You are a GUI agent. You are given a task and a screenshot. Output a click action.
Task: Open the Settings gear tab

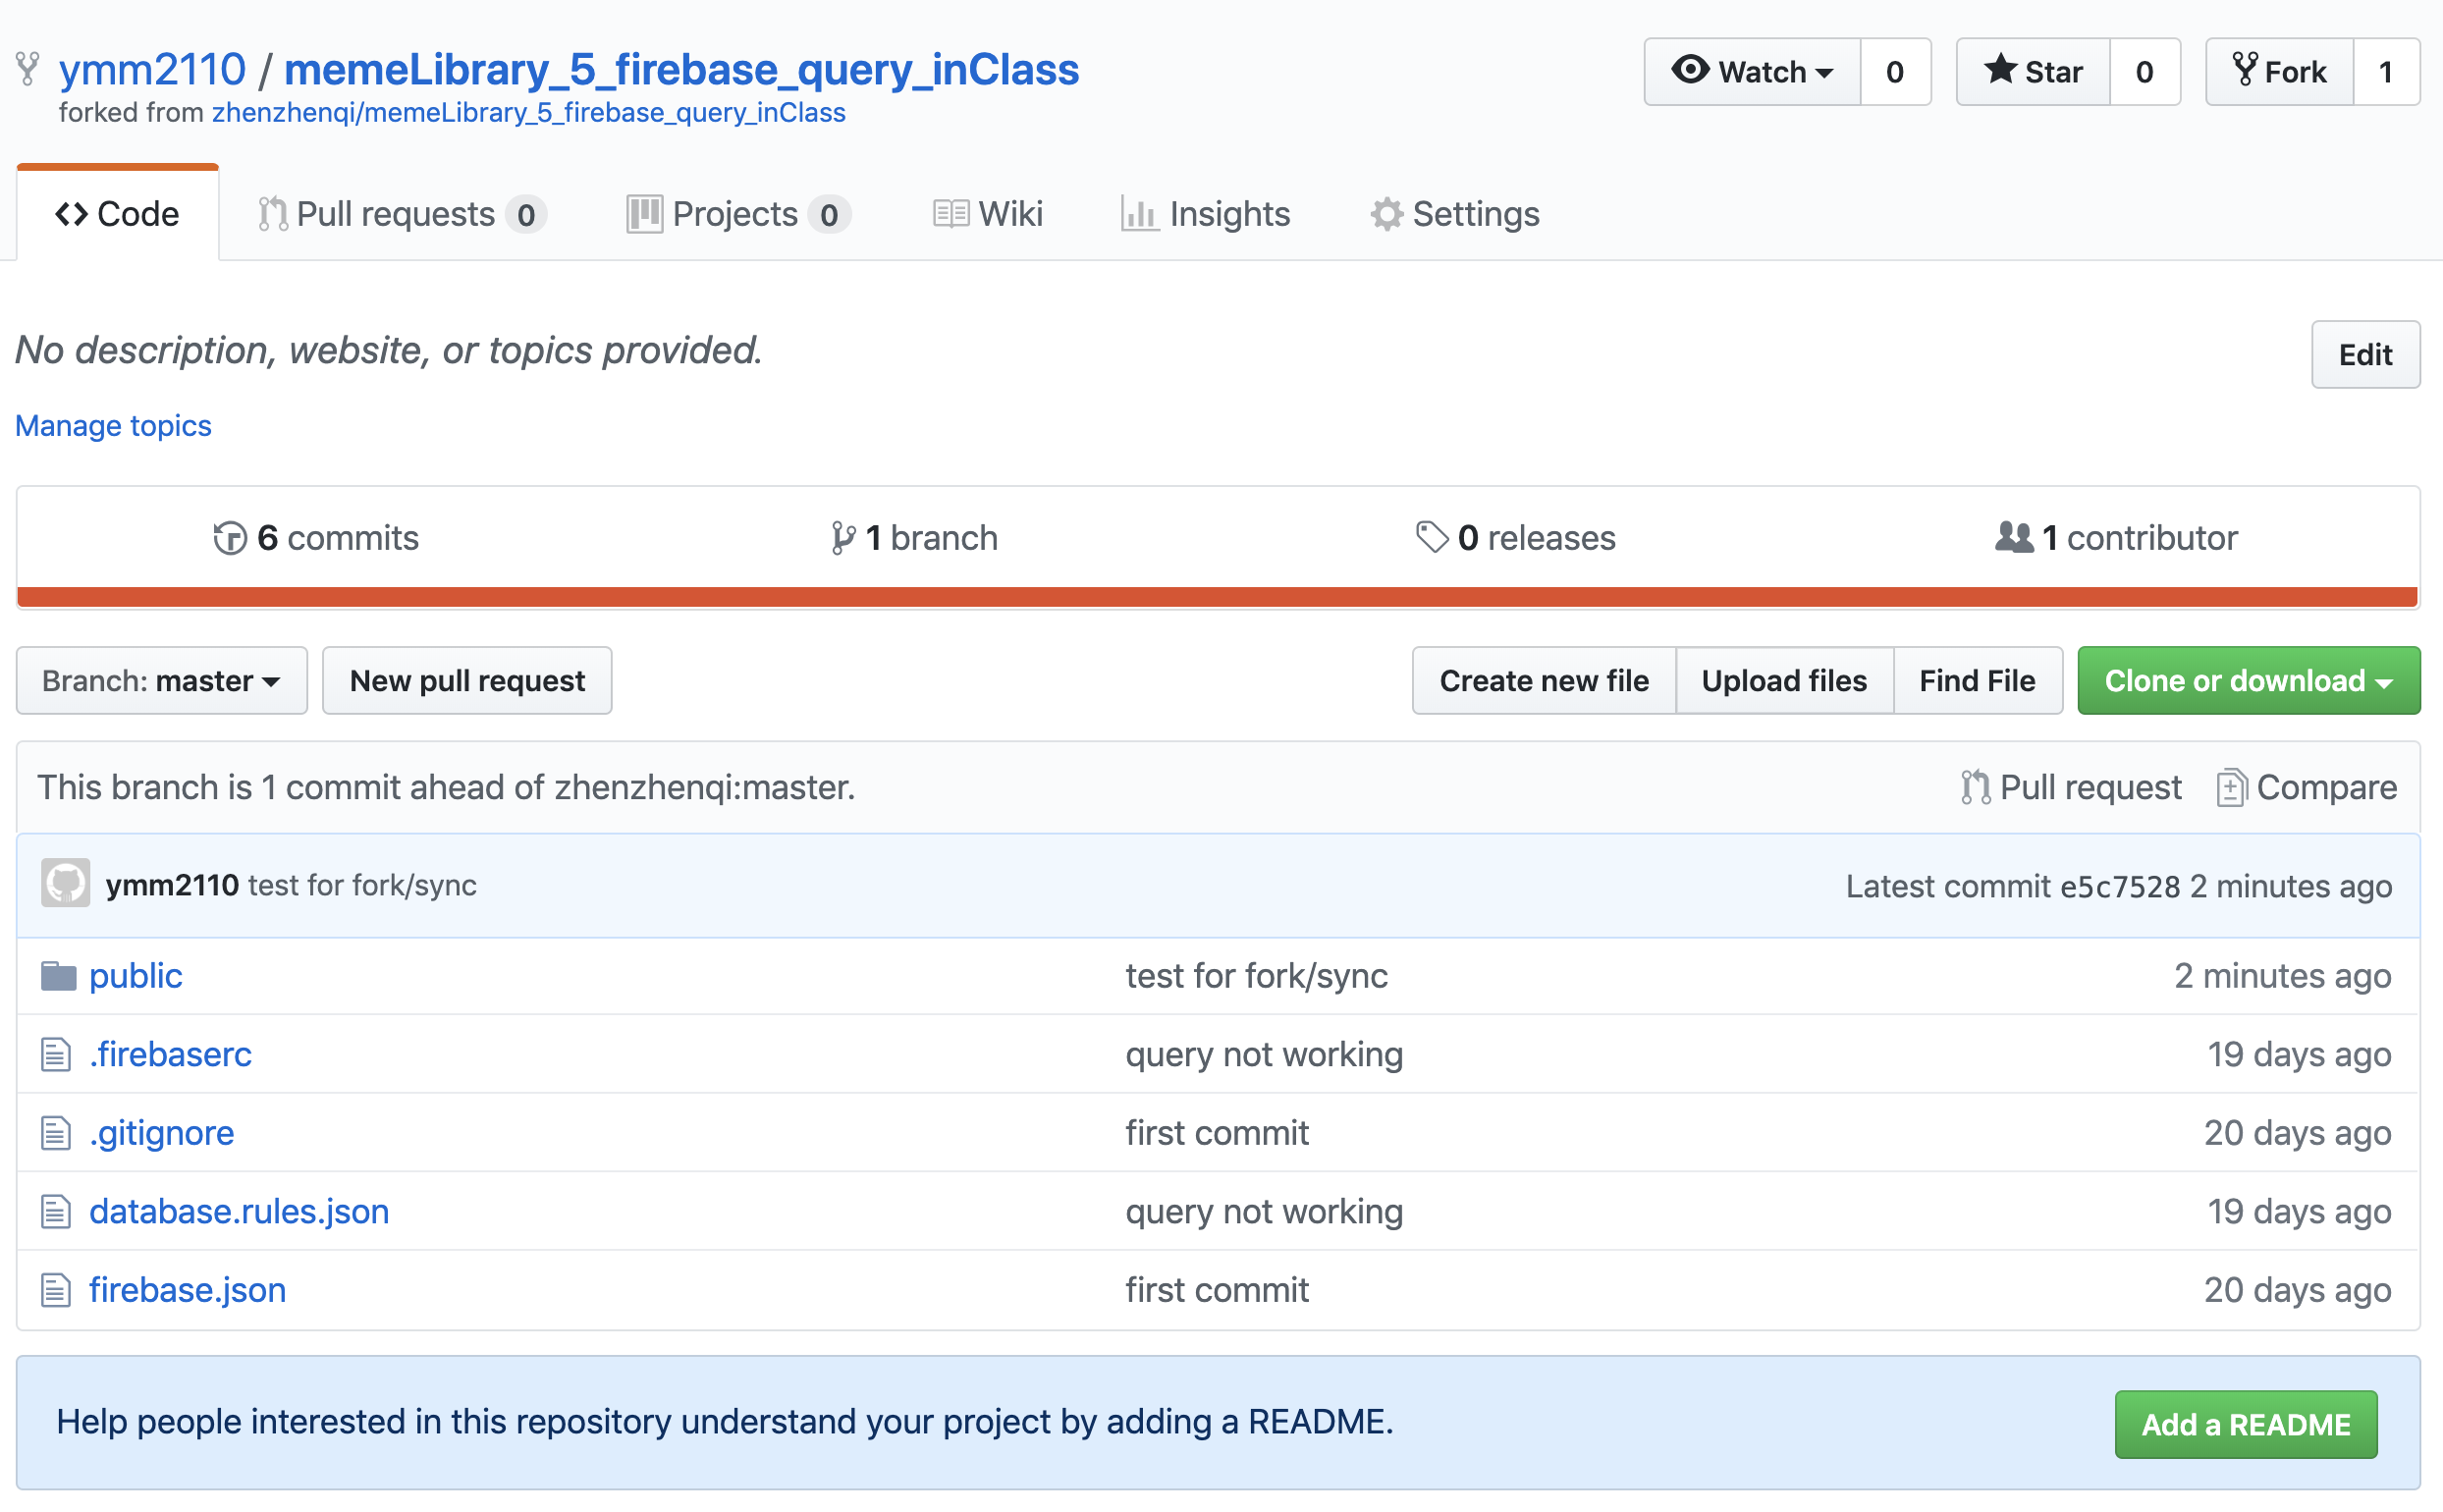pos(1455,214)
